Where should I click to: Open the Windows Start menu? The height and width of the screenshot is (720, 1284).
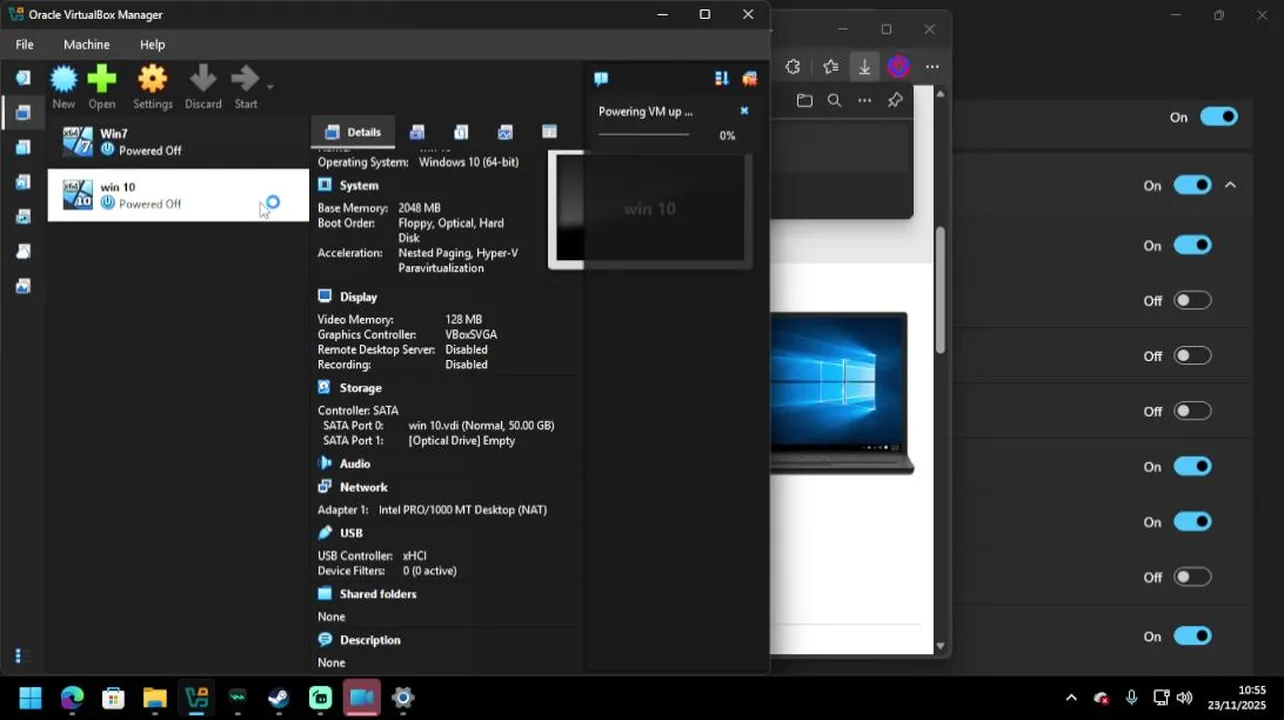pos(30,698)
